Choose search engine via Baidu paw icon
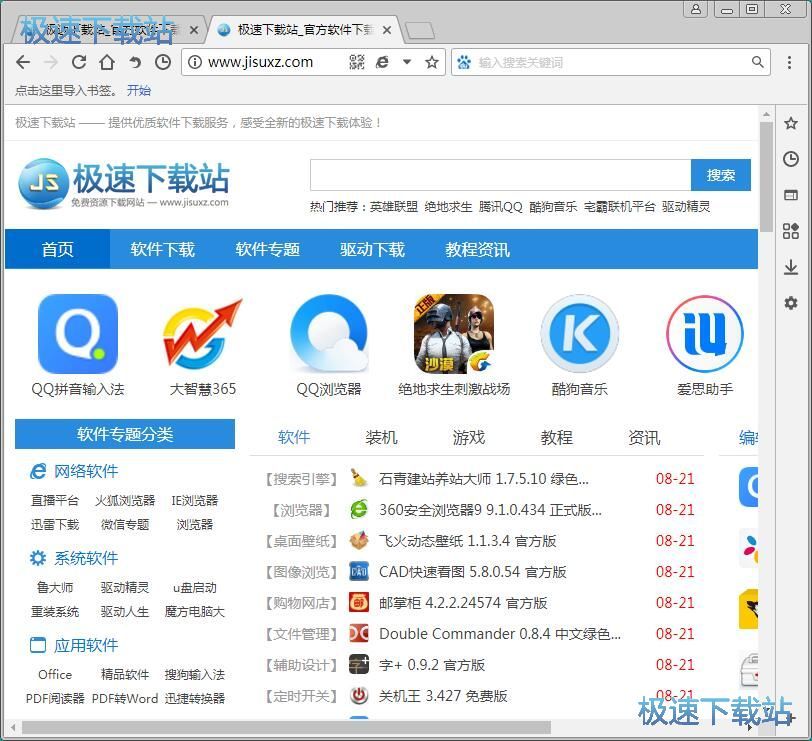 point(464,62)
